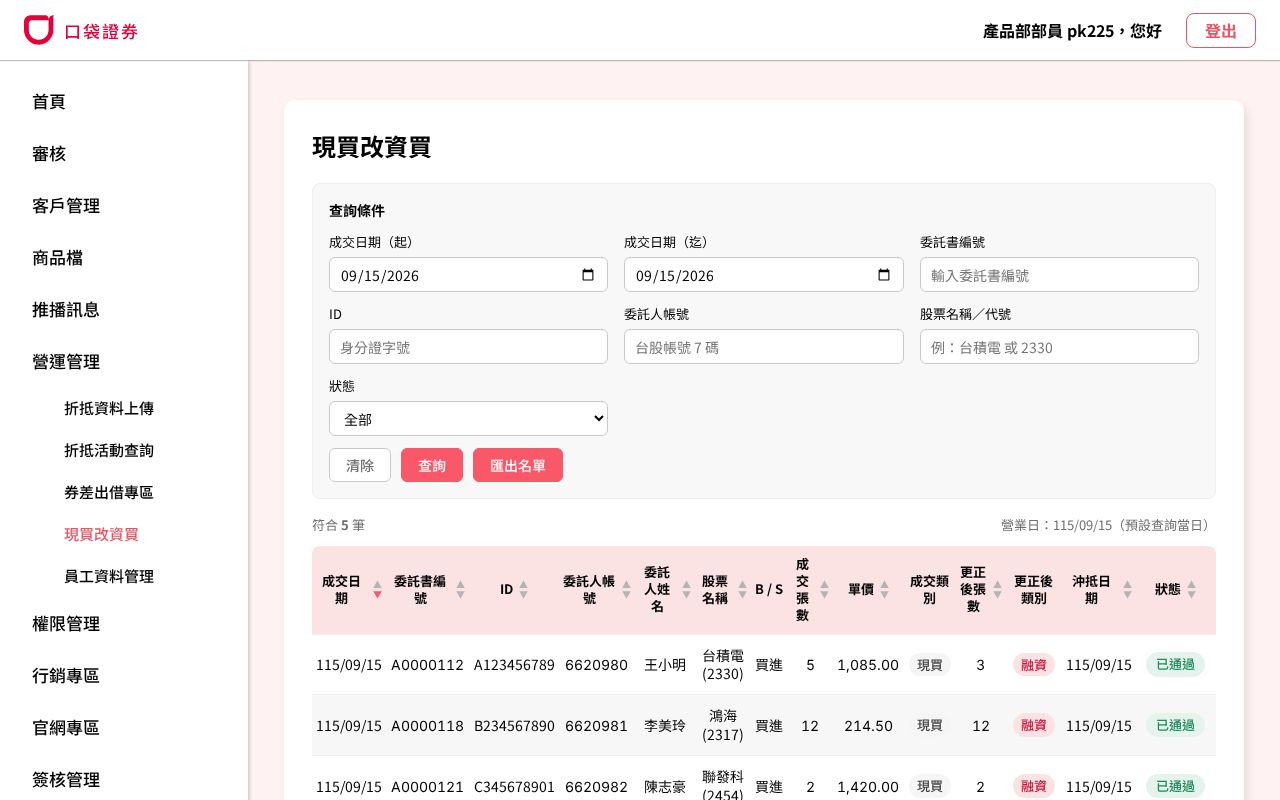Focus the 委託人帳號 input field

tap(763, 347)
